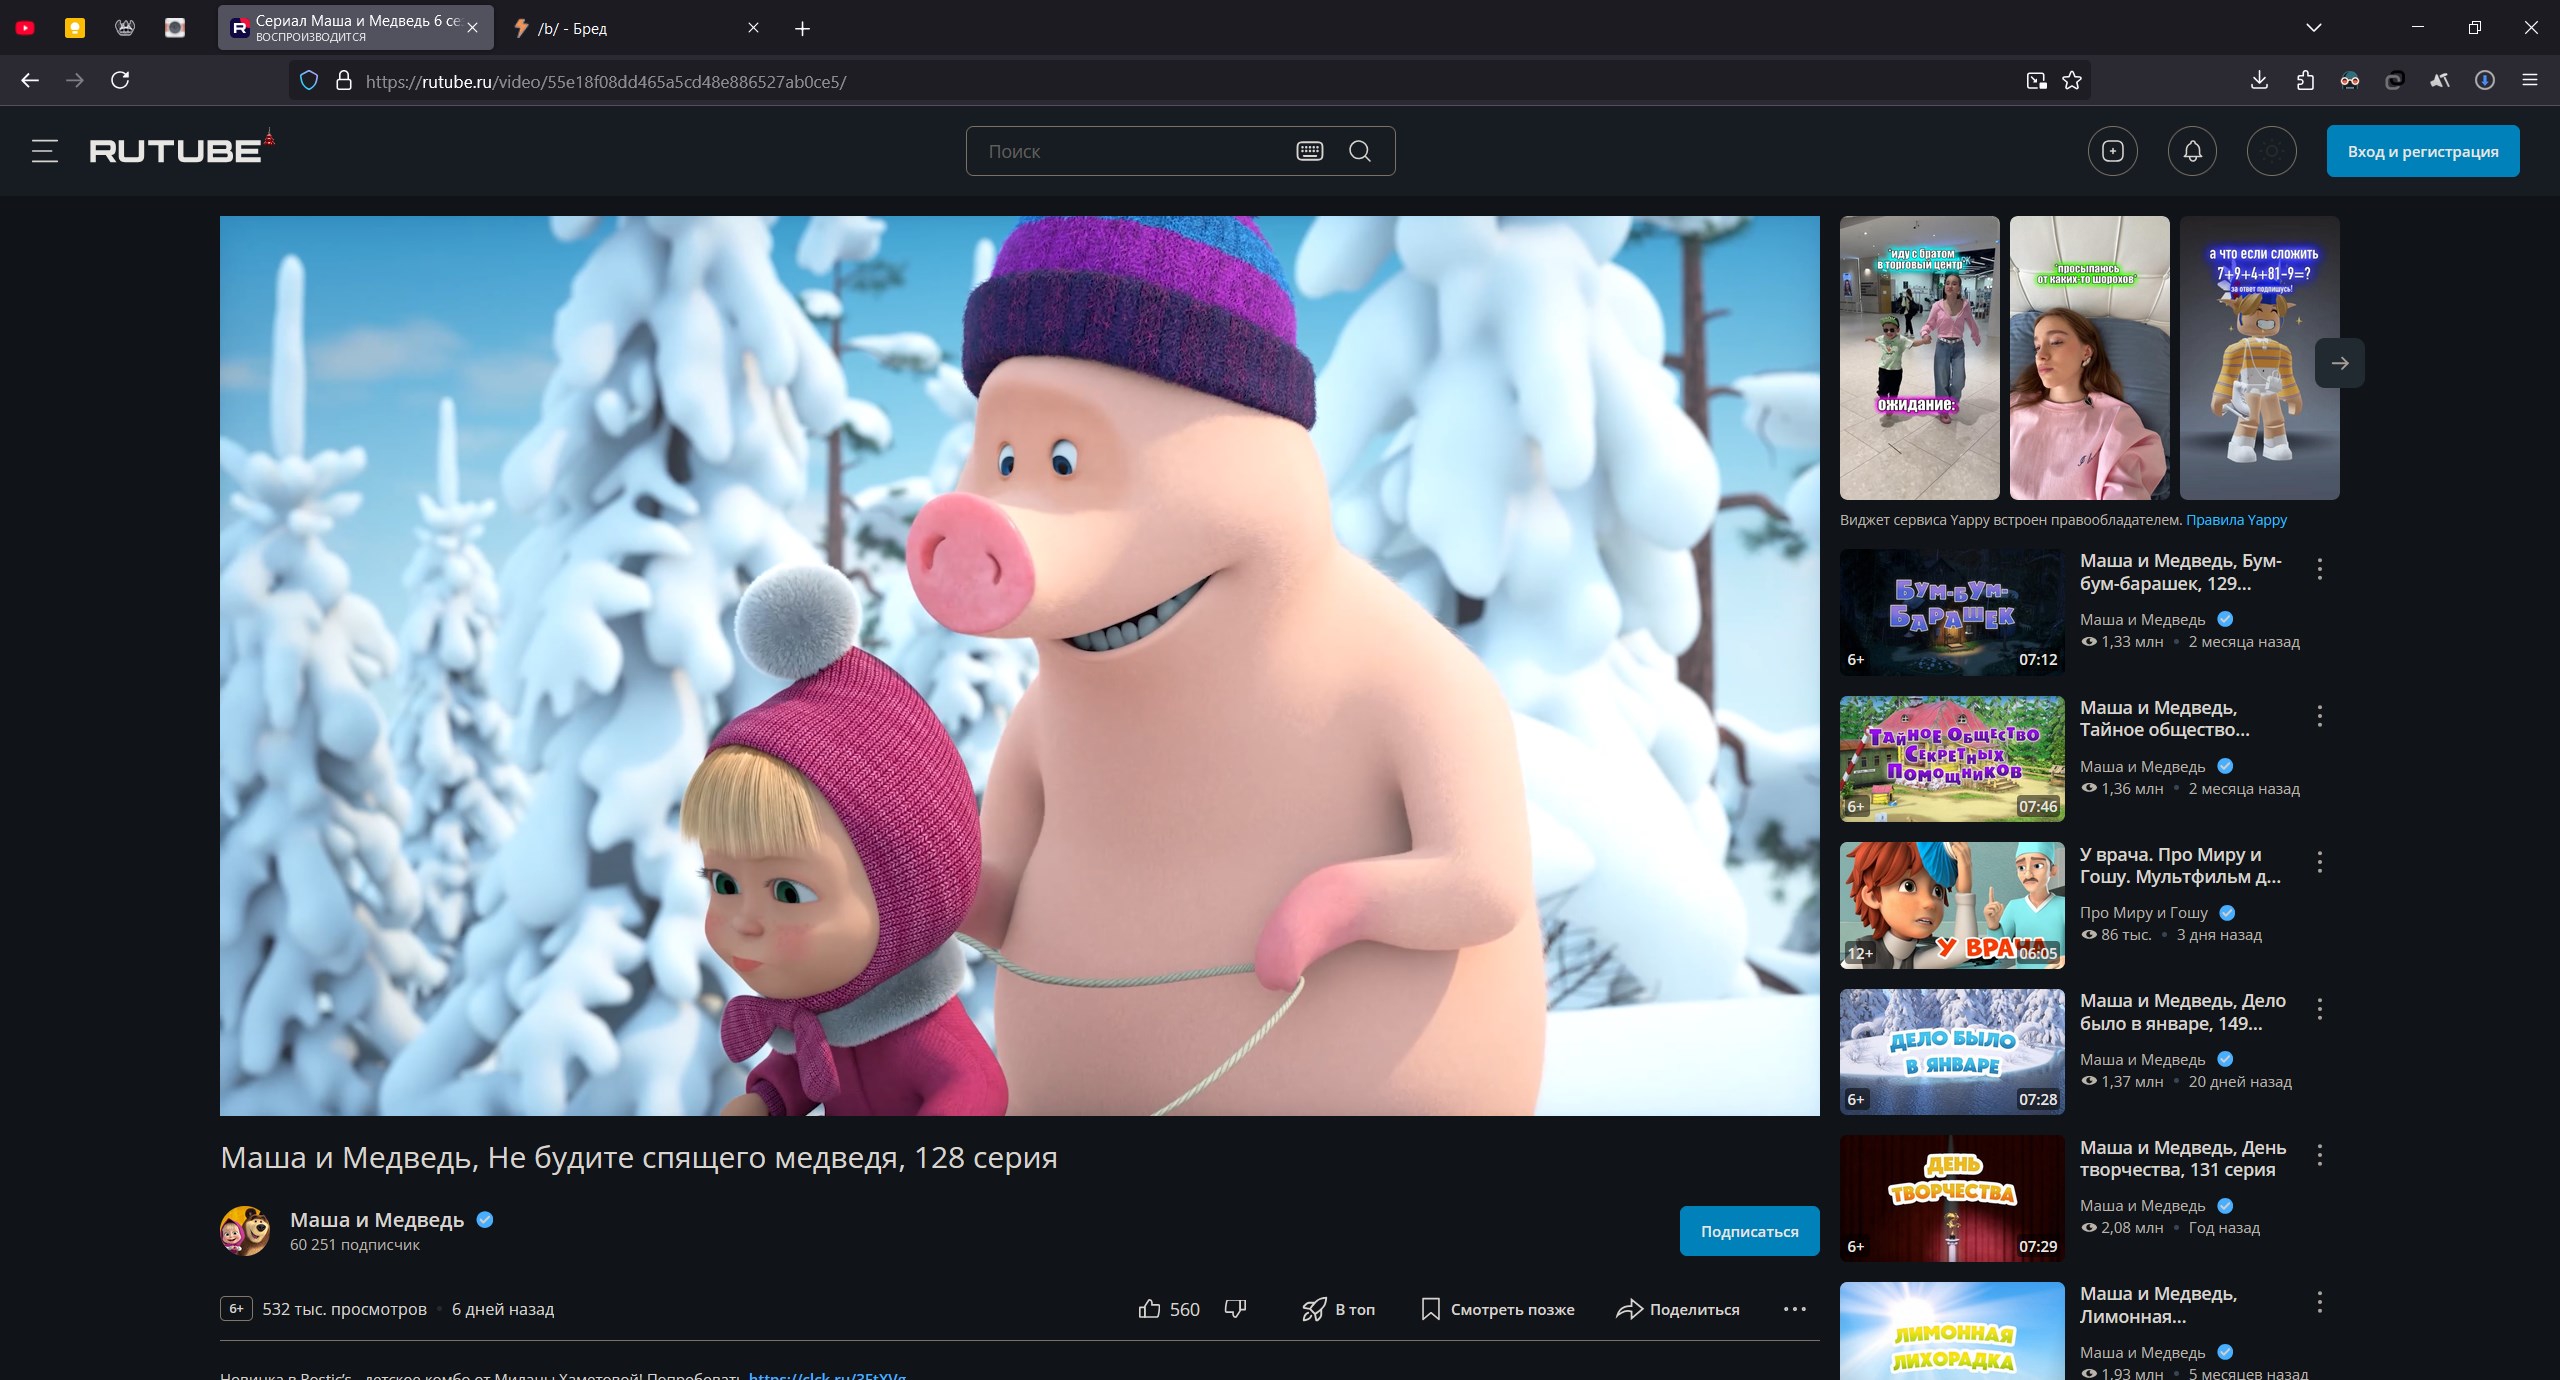Open notifications bell

[x=2192, y=151]
